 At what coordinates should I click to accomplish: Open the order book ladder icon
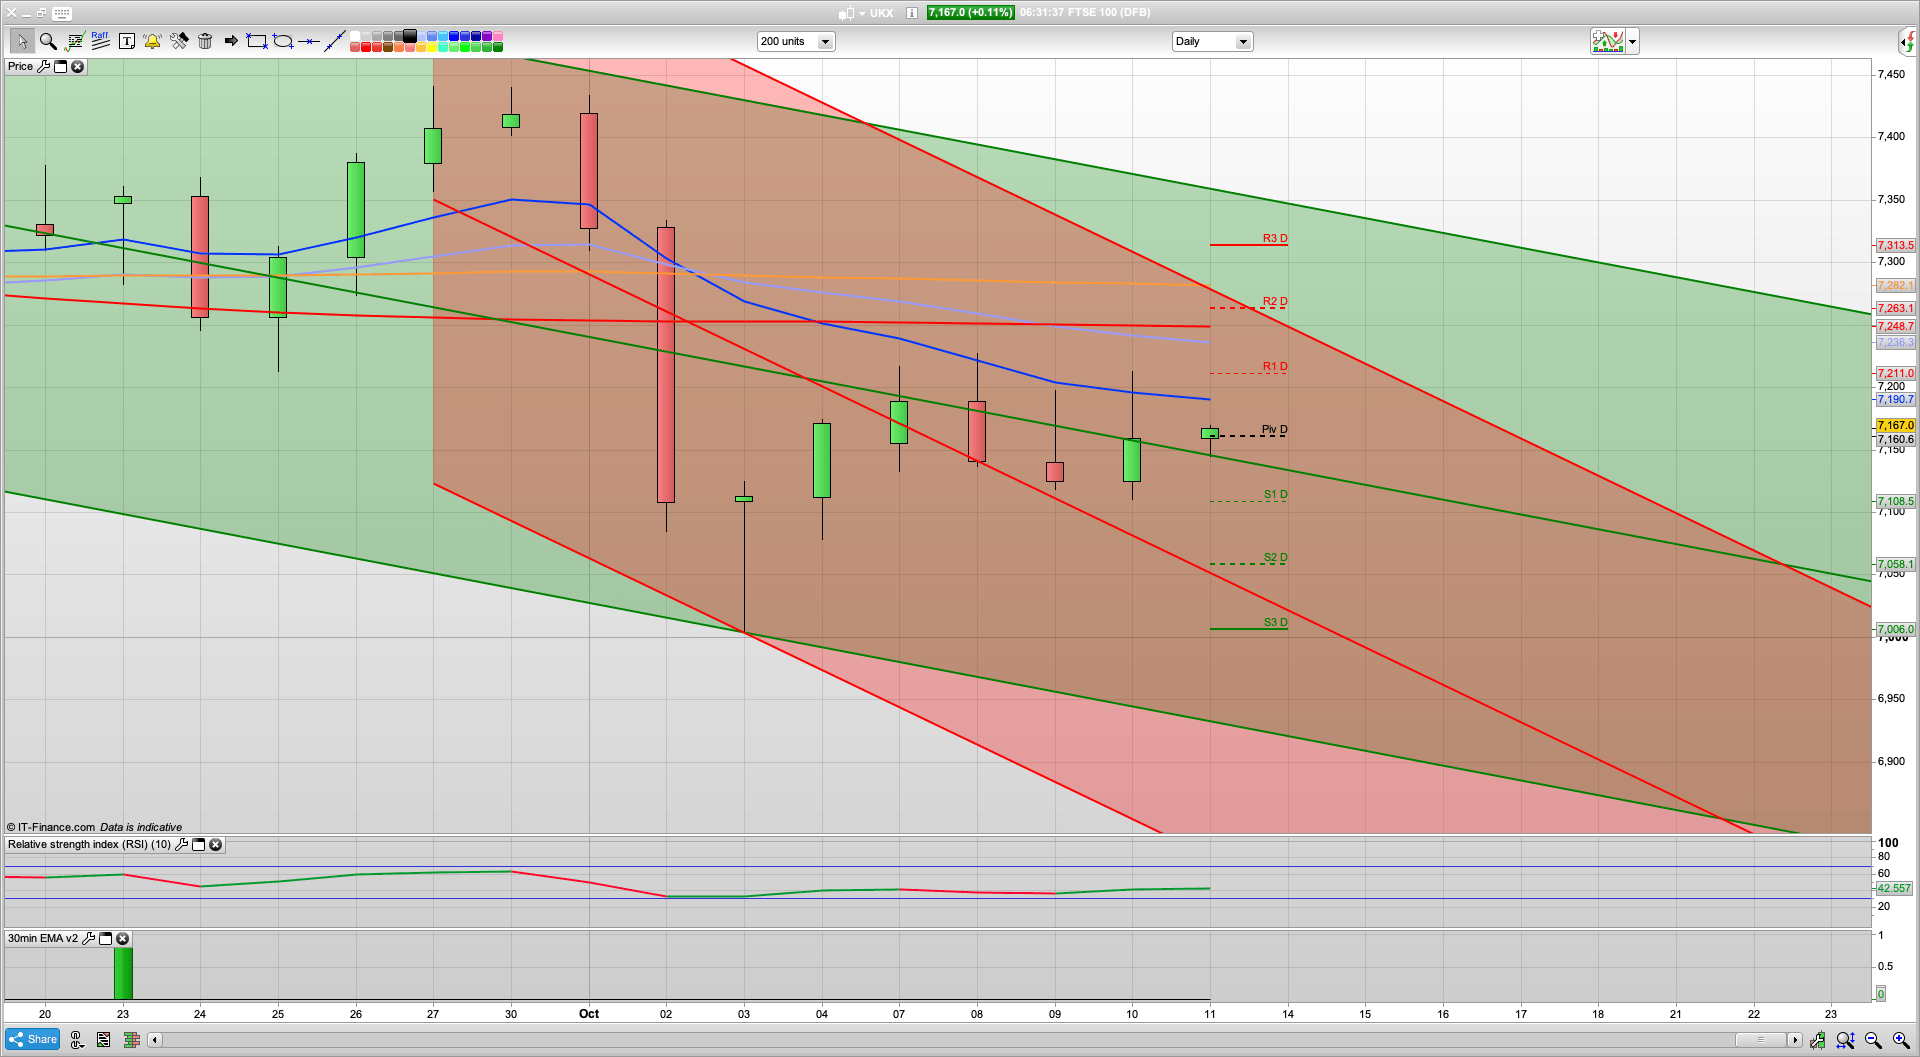pyautogui.click(x=131, y=1040)
